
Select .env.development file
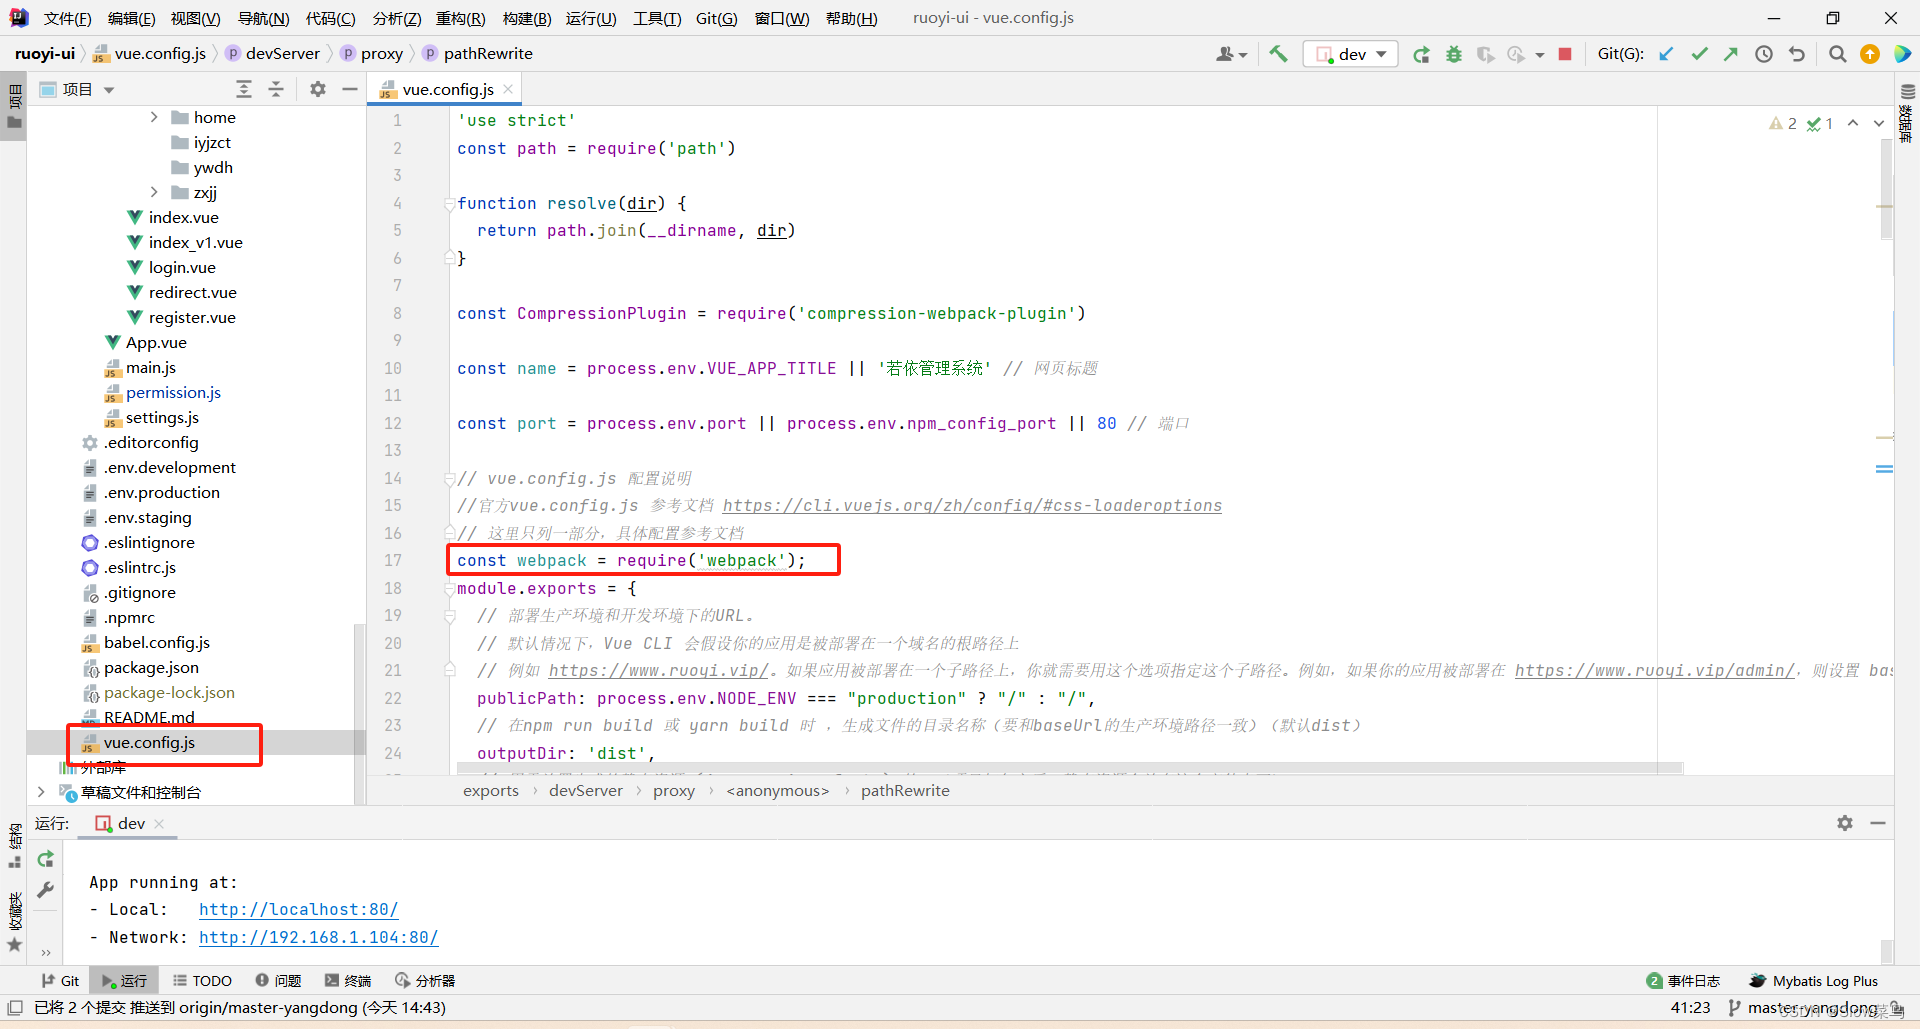(170, 468)
